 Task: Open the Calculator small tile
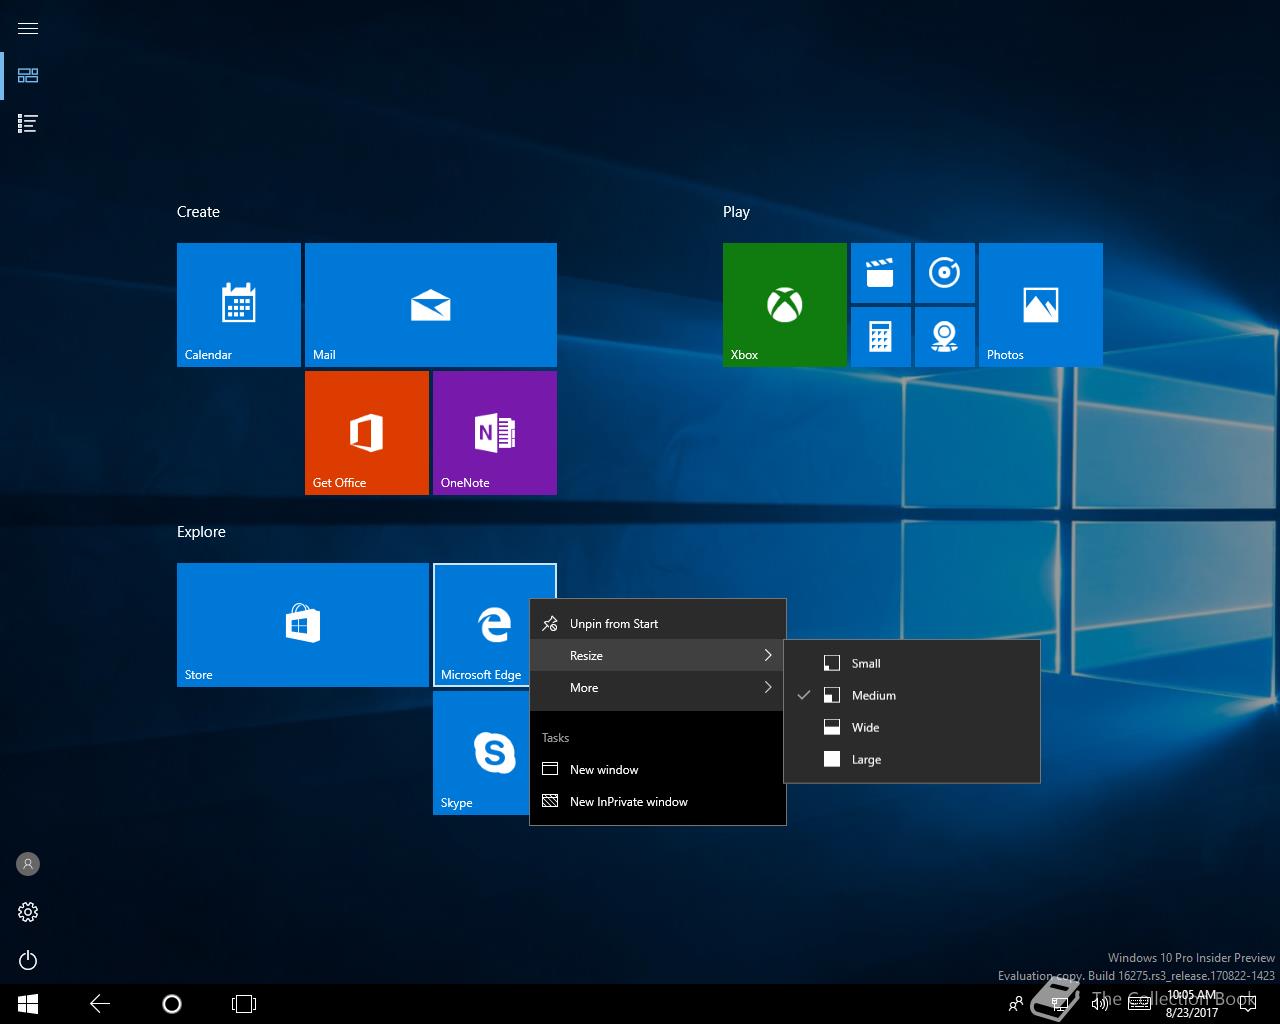(x=881, y=337)
